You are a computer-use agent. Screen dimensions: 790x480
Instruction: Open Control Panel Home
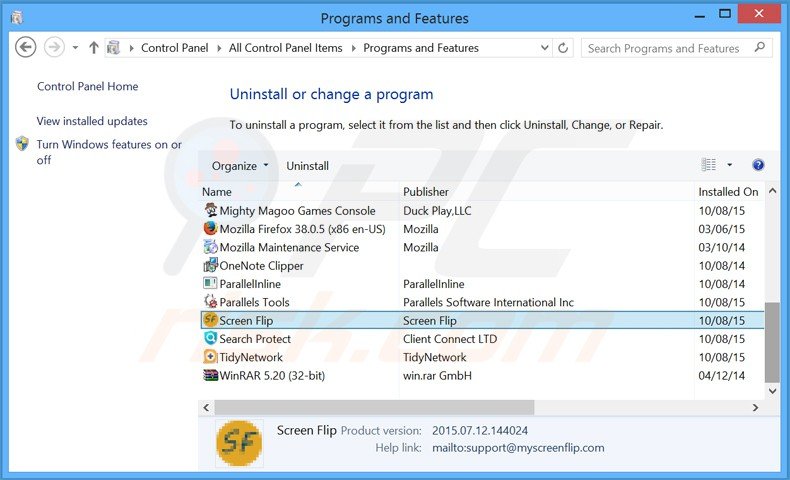[x=88, y=87]
